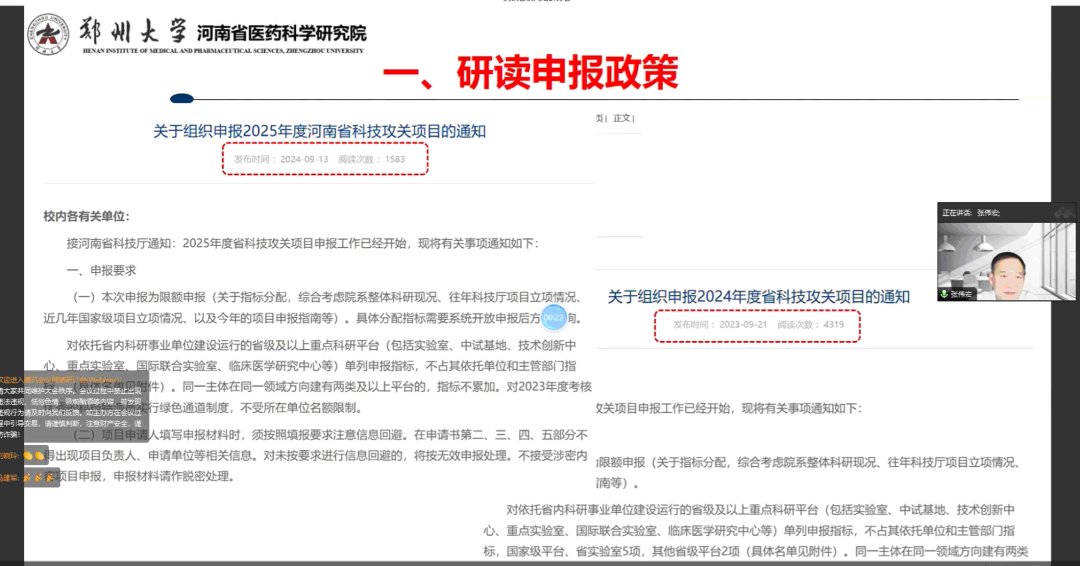
Task: Click the speaker name tag beside microphone
Action: click(x=962, y=295)
